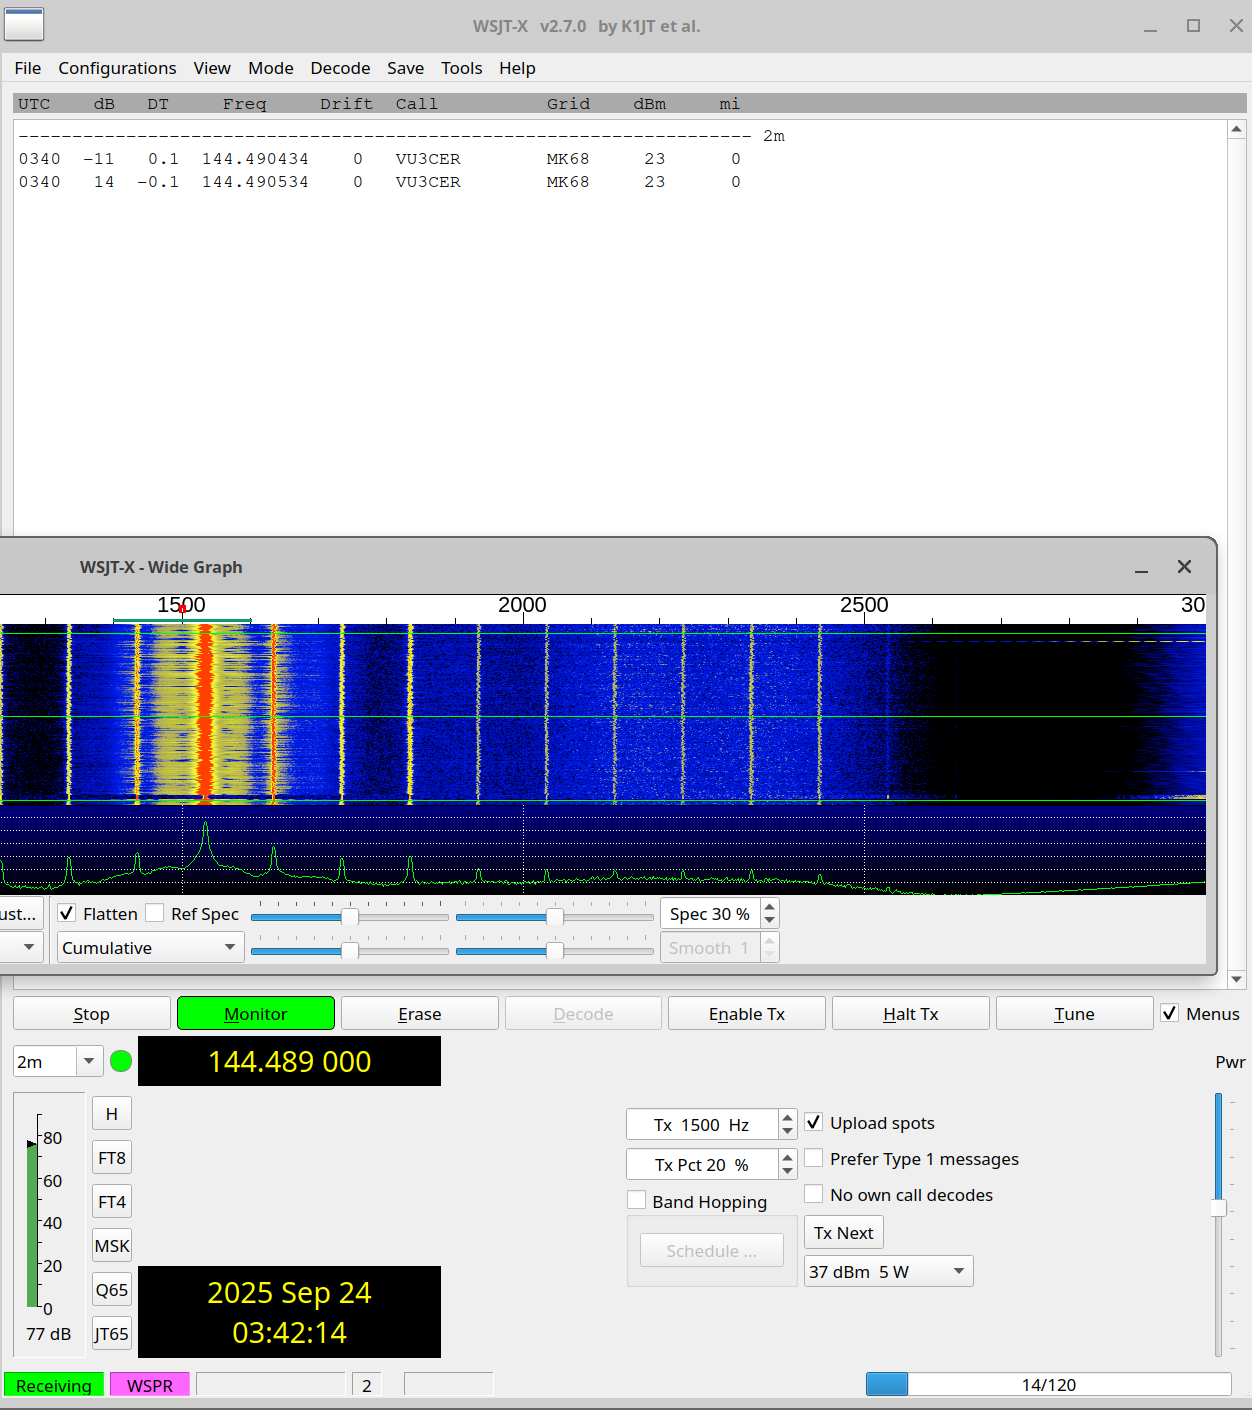Click the 14/120 progress bar
Screen dimensions: 1252x1410
click(x=1048, y=1384)
